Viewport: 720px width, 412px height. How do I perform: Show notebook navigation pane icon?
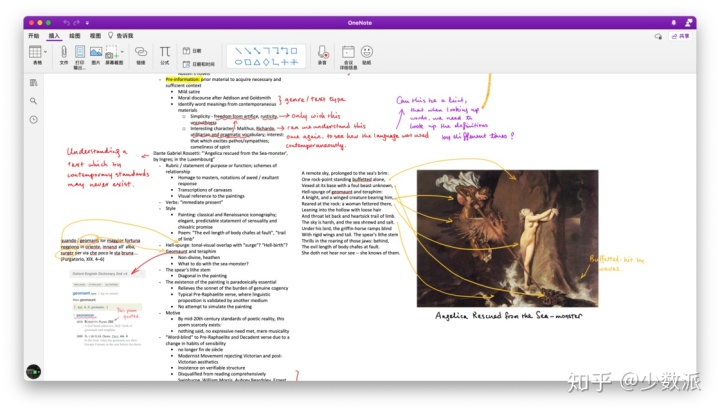[x=34, y=83]
